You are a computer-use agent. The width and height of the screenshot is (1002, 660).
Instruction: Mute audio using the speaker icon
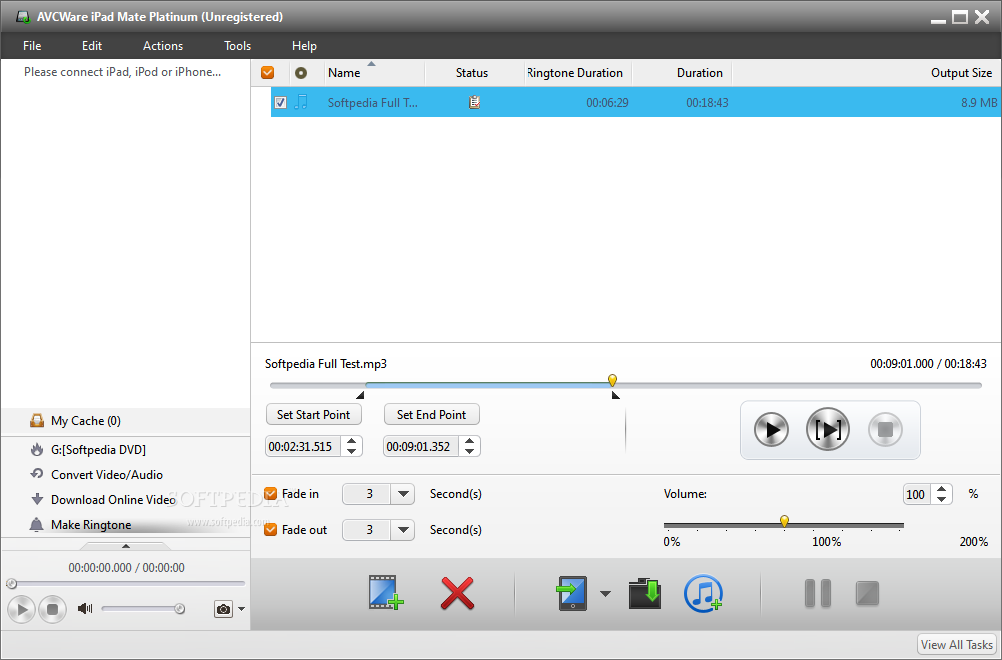coord(84,609)
